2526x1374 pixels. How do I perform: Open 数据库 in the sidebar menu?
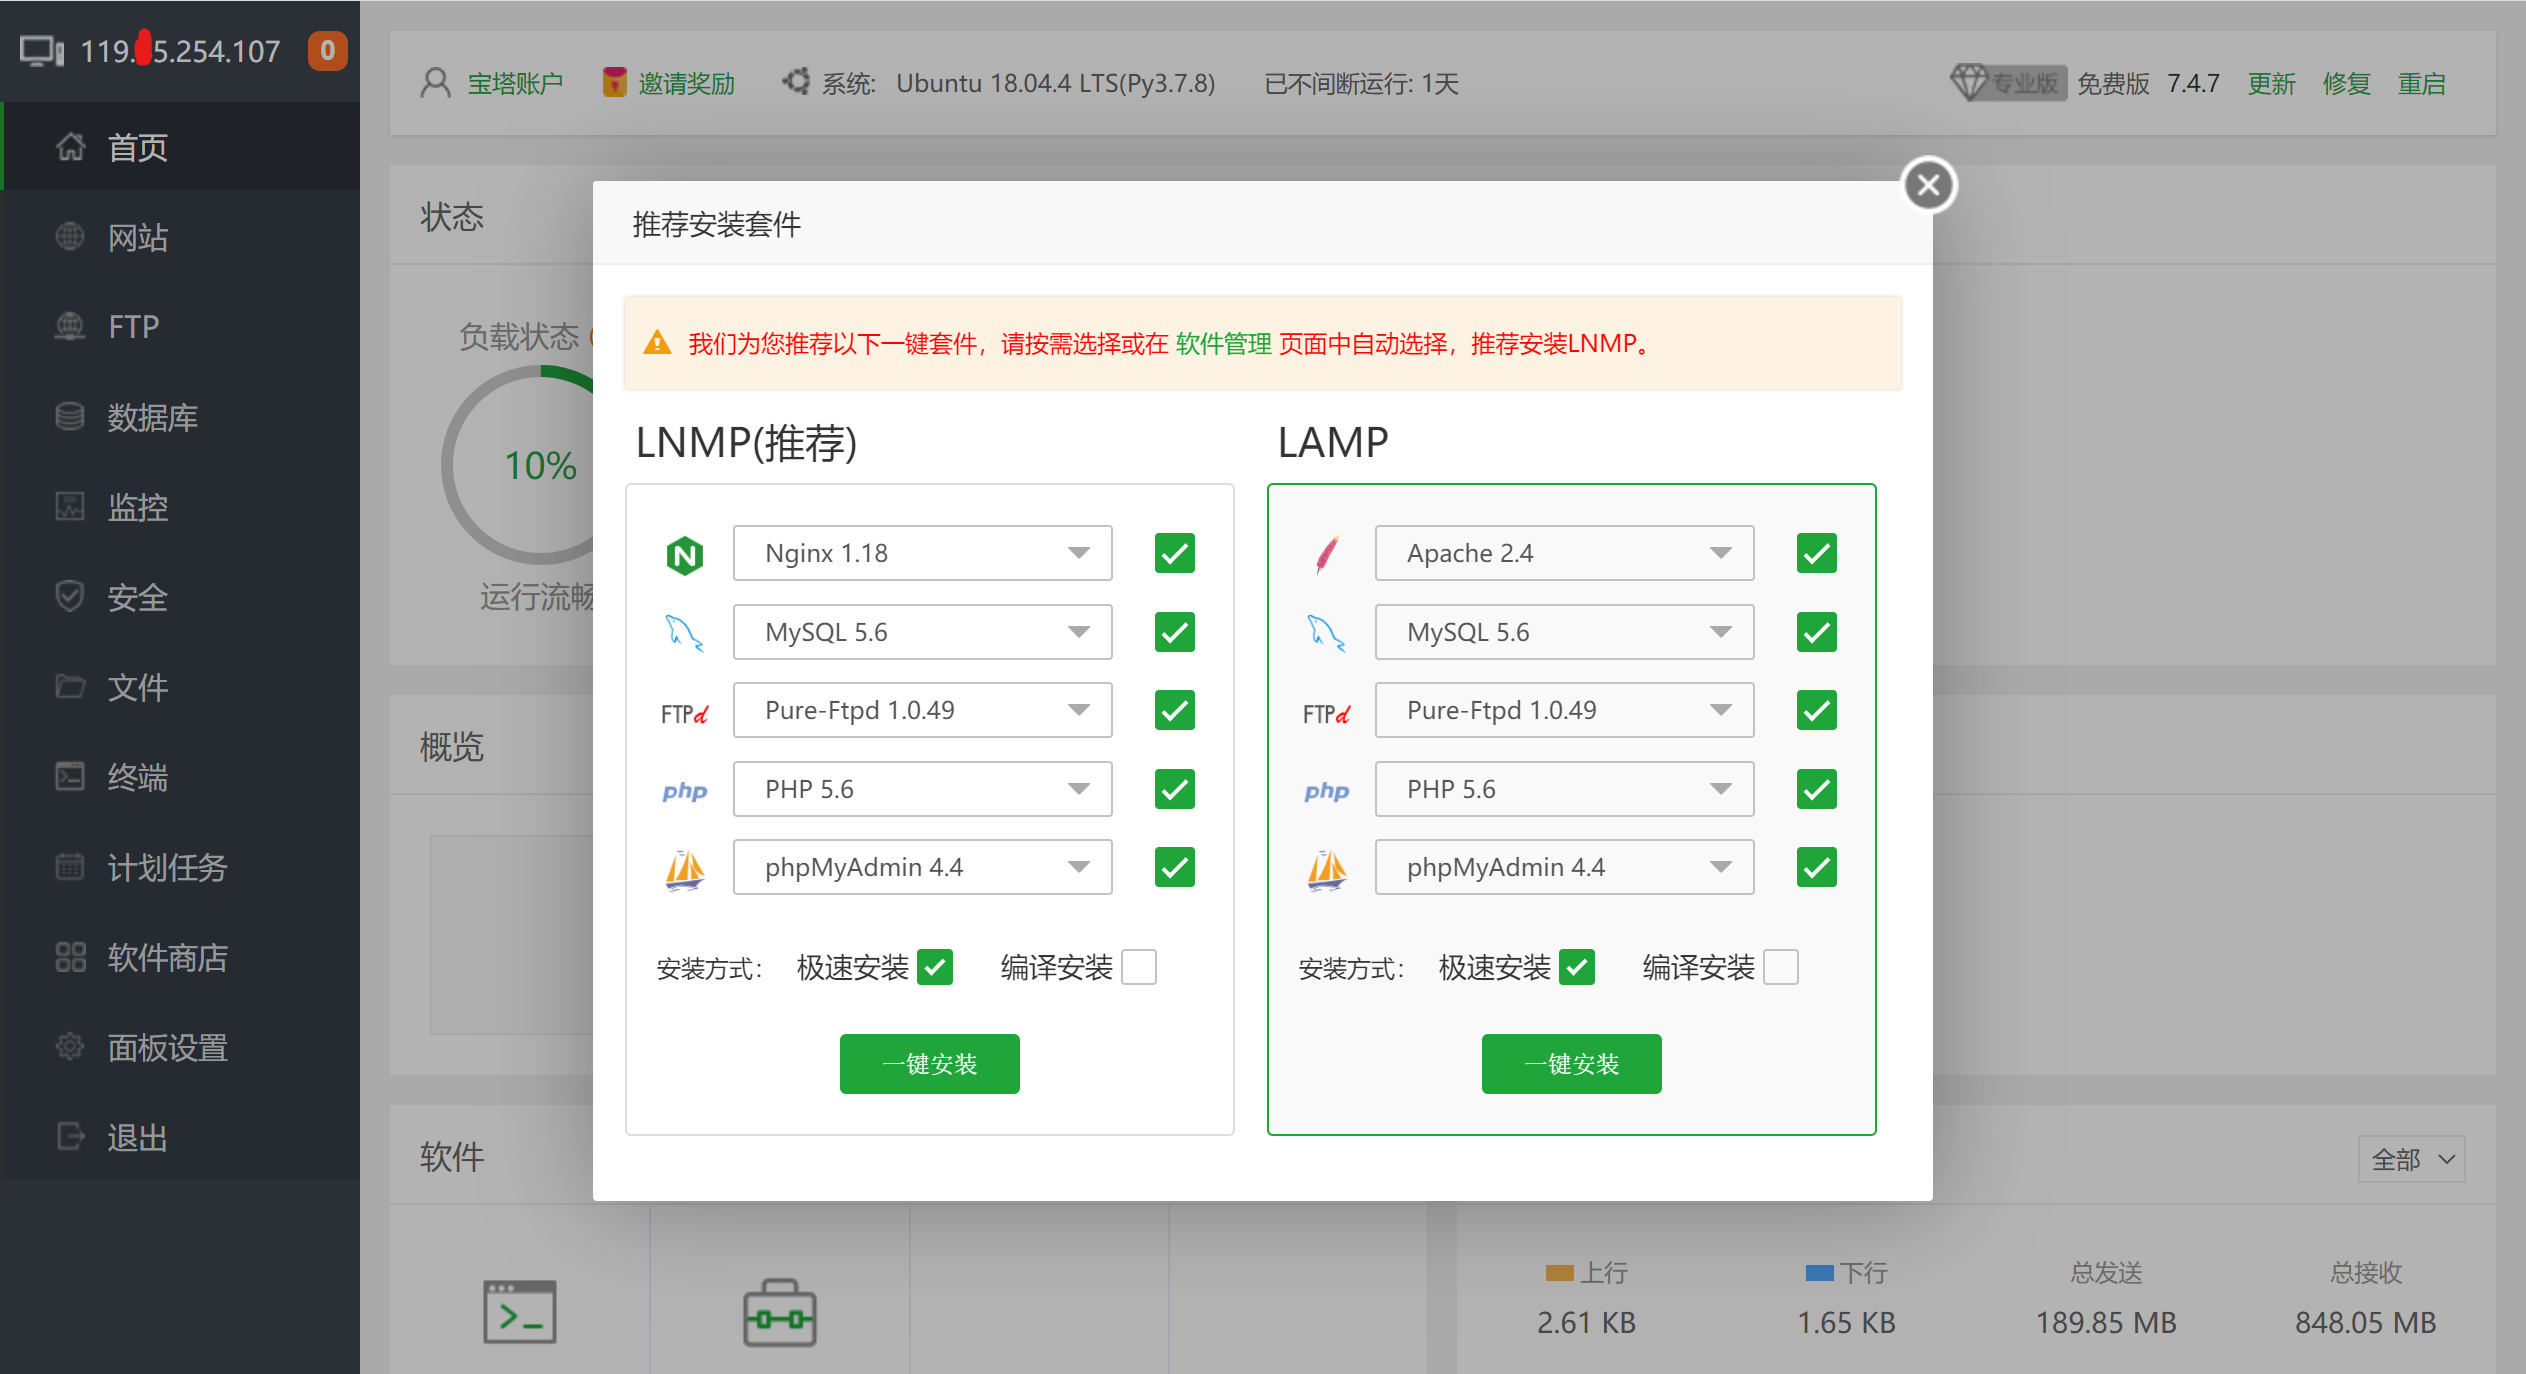pyautogui.click(x=180, y=417)
